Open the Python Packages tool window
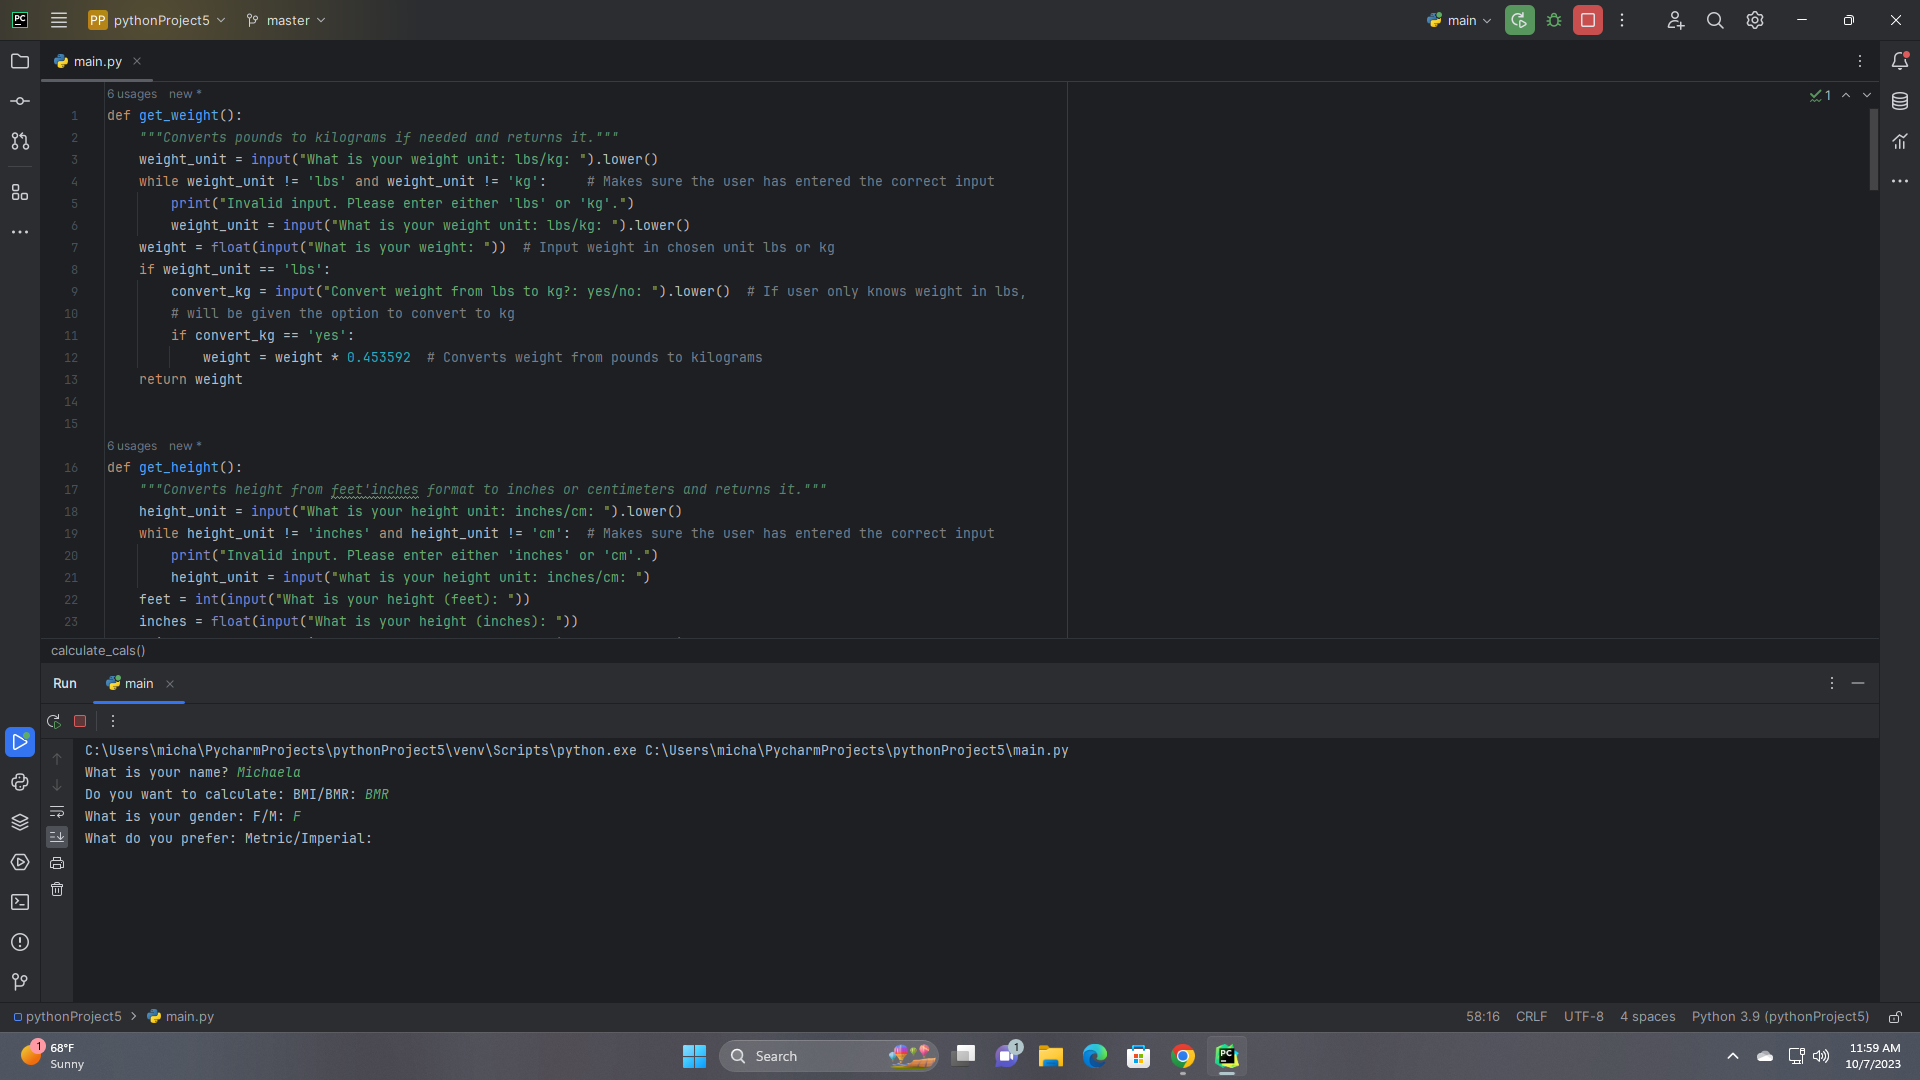The width and height of the screenshot is (1920, 1080). pyautogui.click(x=20, y=822)
